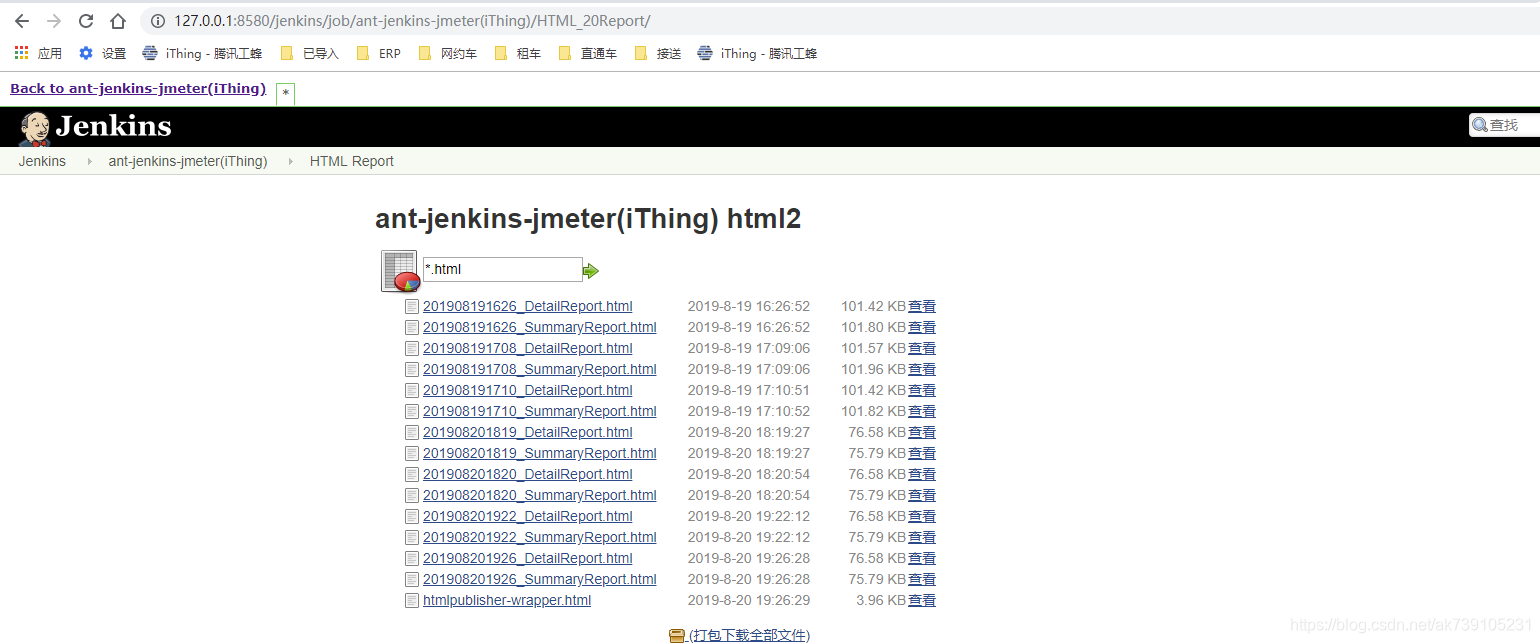Open the 应用 apps grid bookmark

click(38, 53)
